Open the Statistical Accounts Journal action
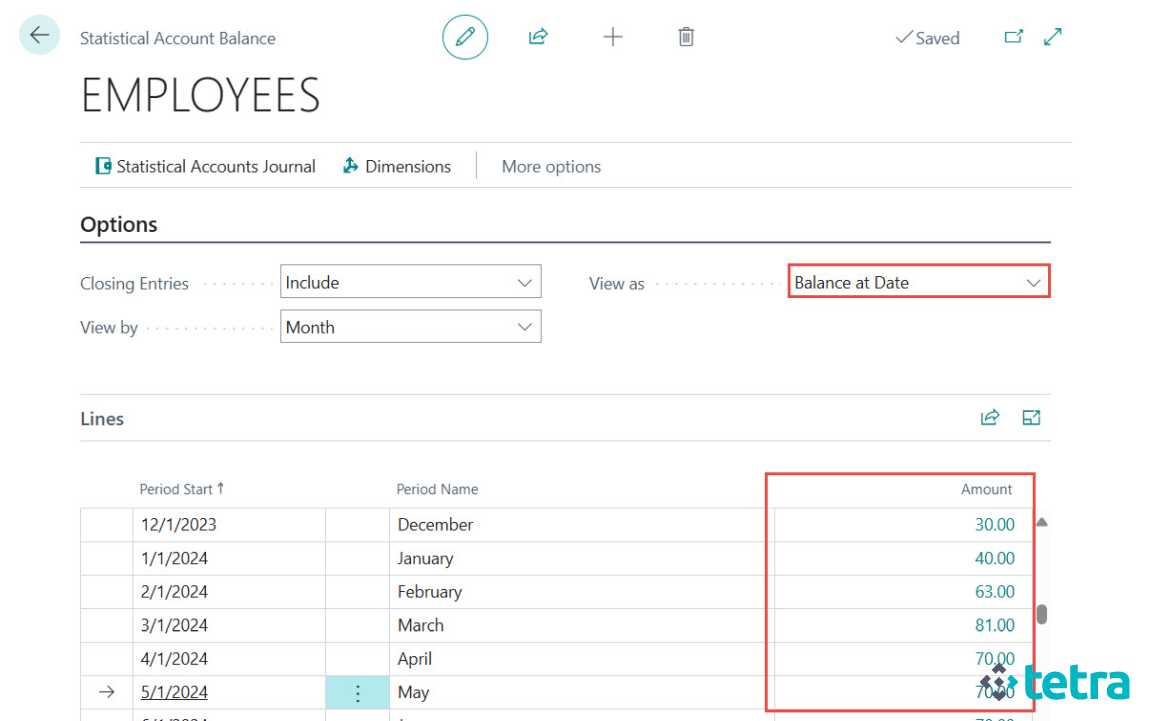Screen dimensions: 1150x721 pyautogui.click(x=204, y=166)
